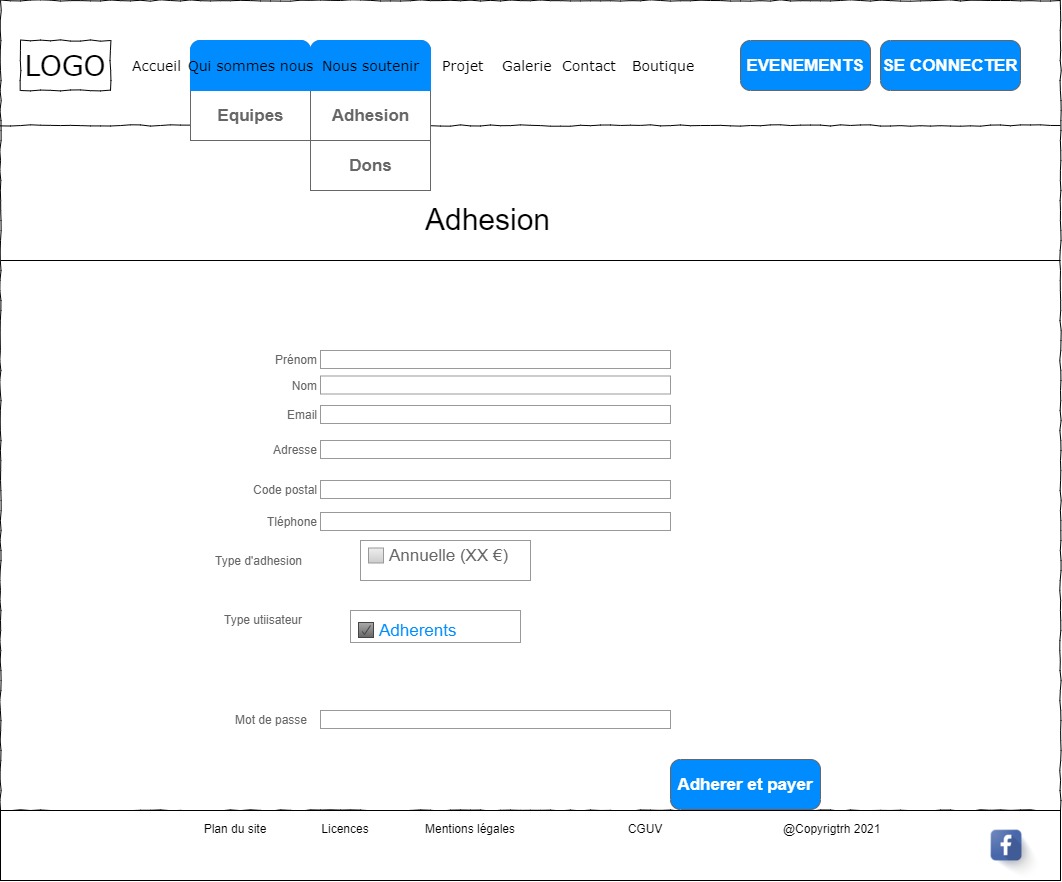Select the Dons submenu item
Image resolution: width=1062 pixels, height=882 pixels.
(x=370, y=166)
